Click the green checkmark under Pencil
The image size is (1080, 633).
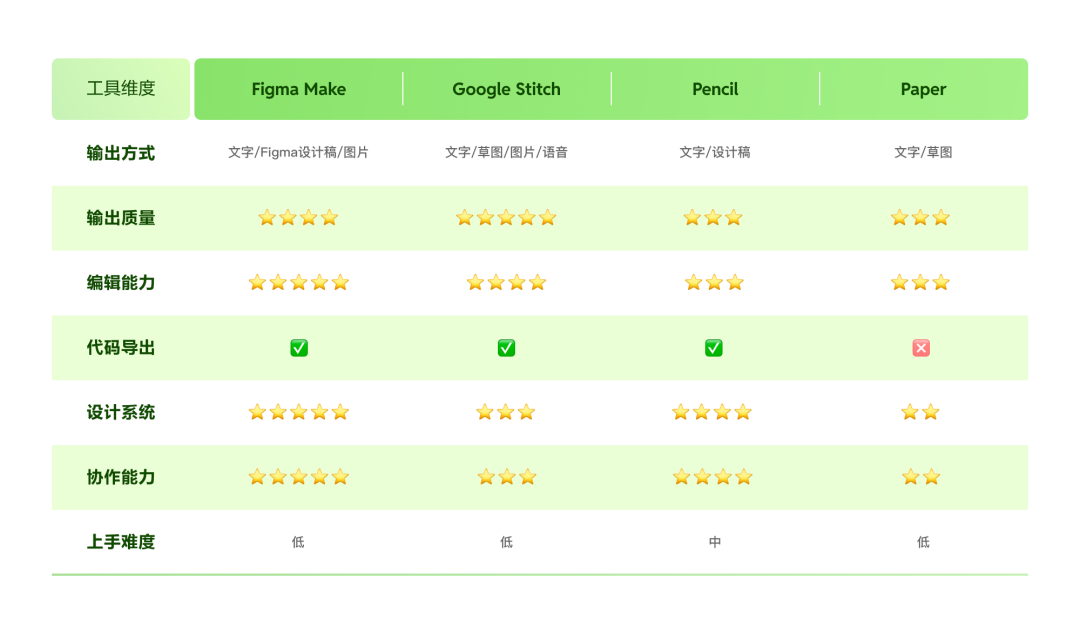click(x=714, y=348)
